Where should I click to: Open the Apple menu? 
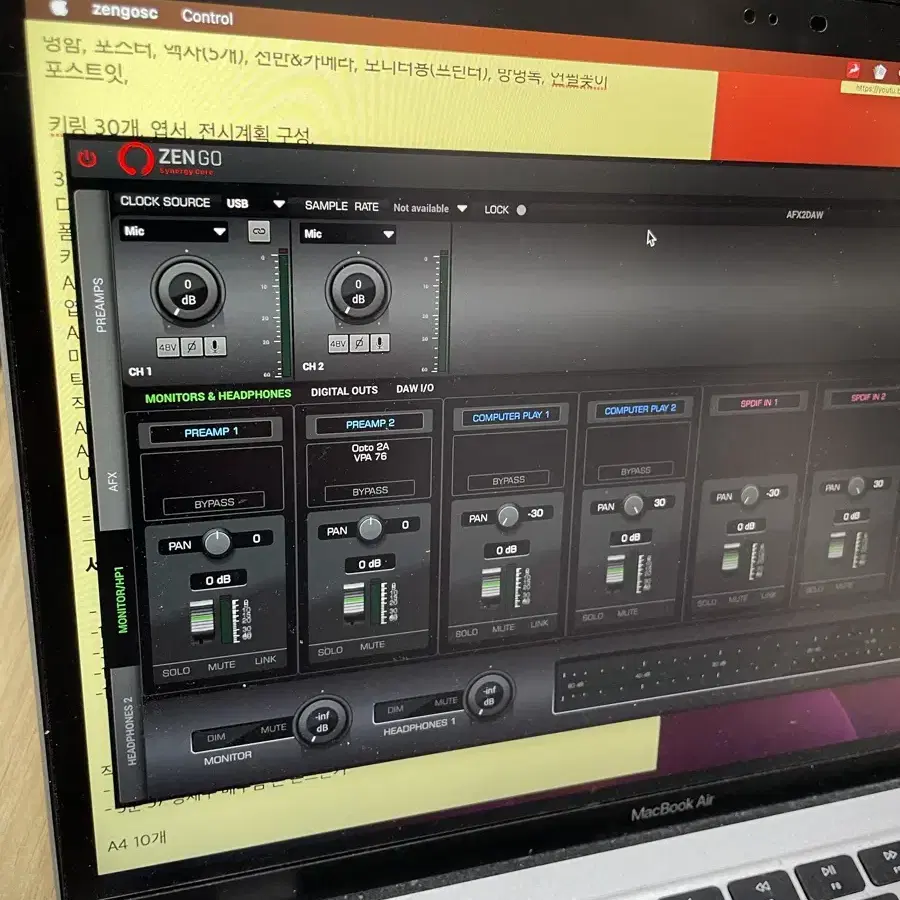coord(59,7)
